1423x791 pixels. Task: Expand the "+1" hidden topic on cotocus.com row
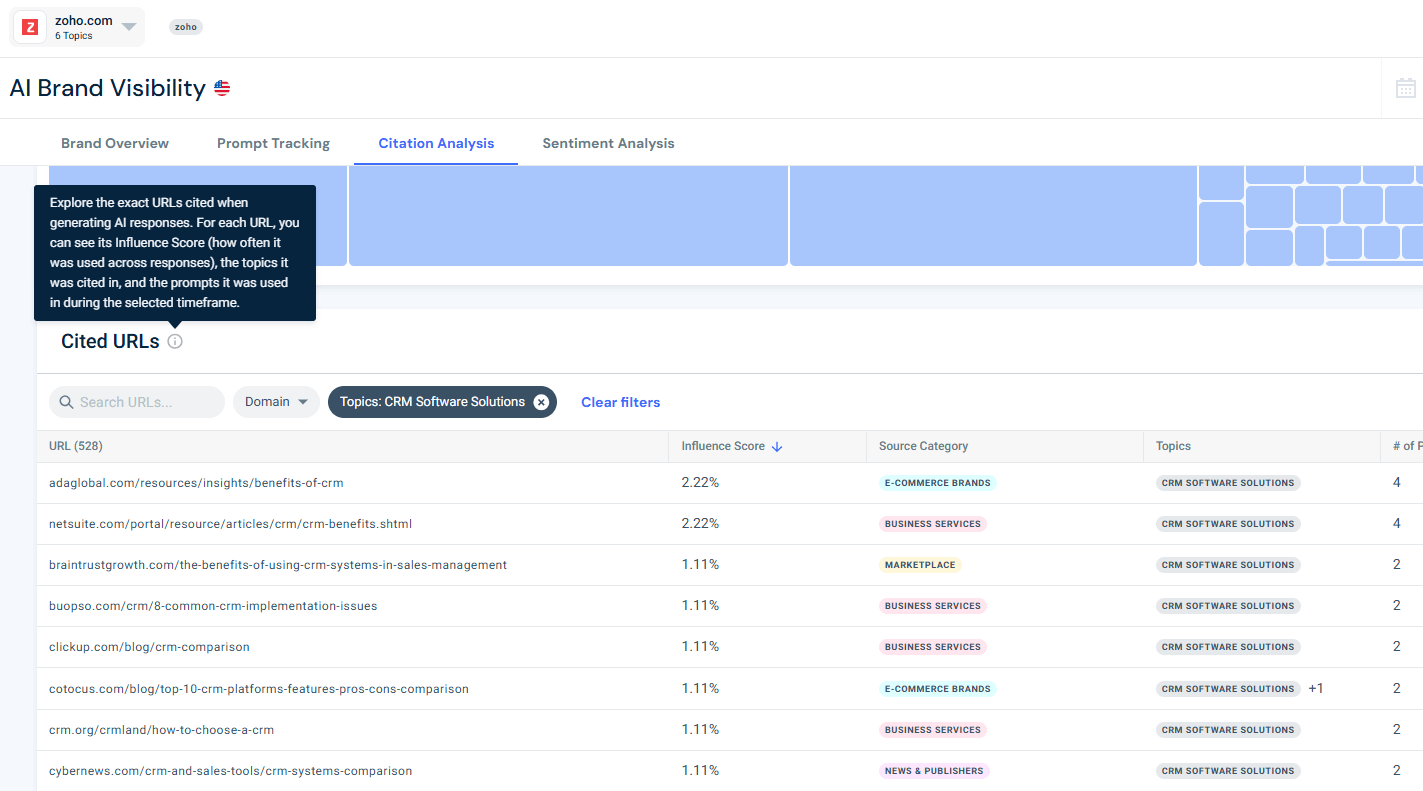pyautogui.click(x=1315, y=688)
